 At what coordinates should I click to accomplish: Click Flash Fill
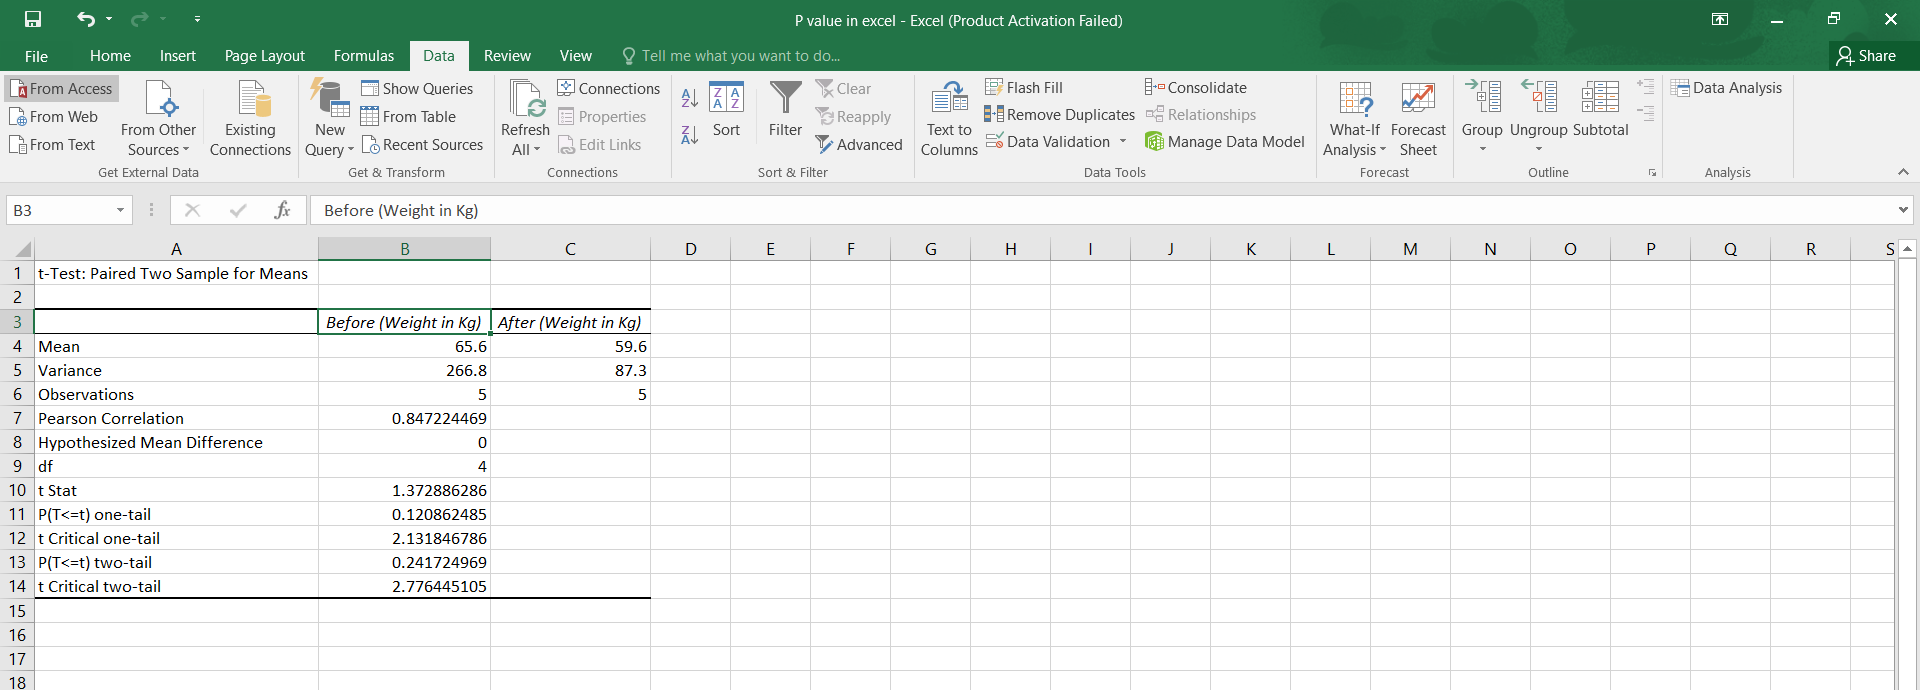pos(1024,88)
